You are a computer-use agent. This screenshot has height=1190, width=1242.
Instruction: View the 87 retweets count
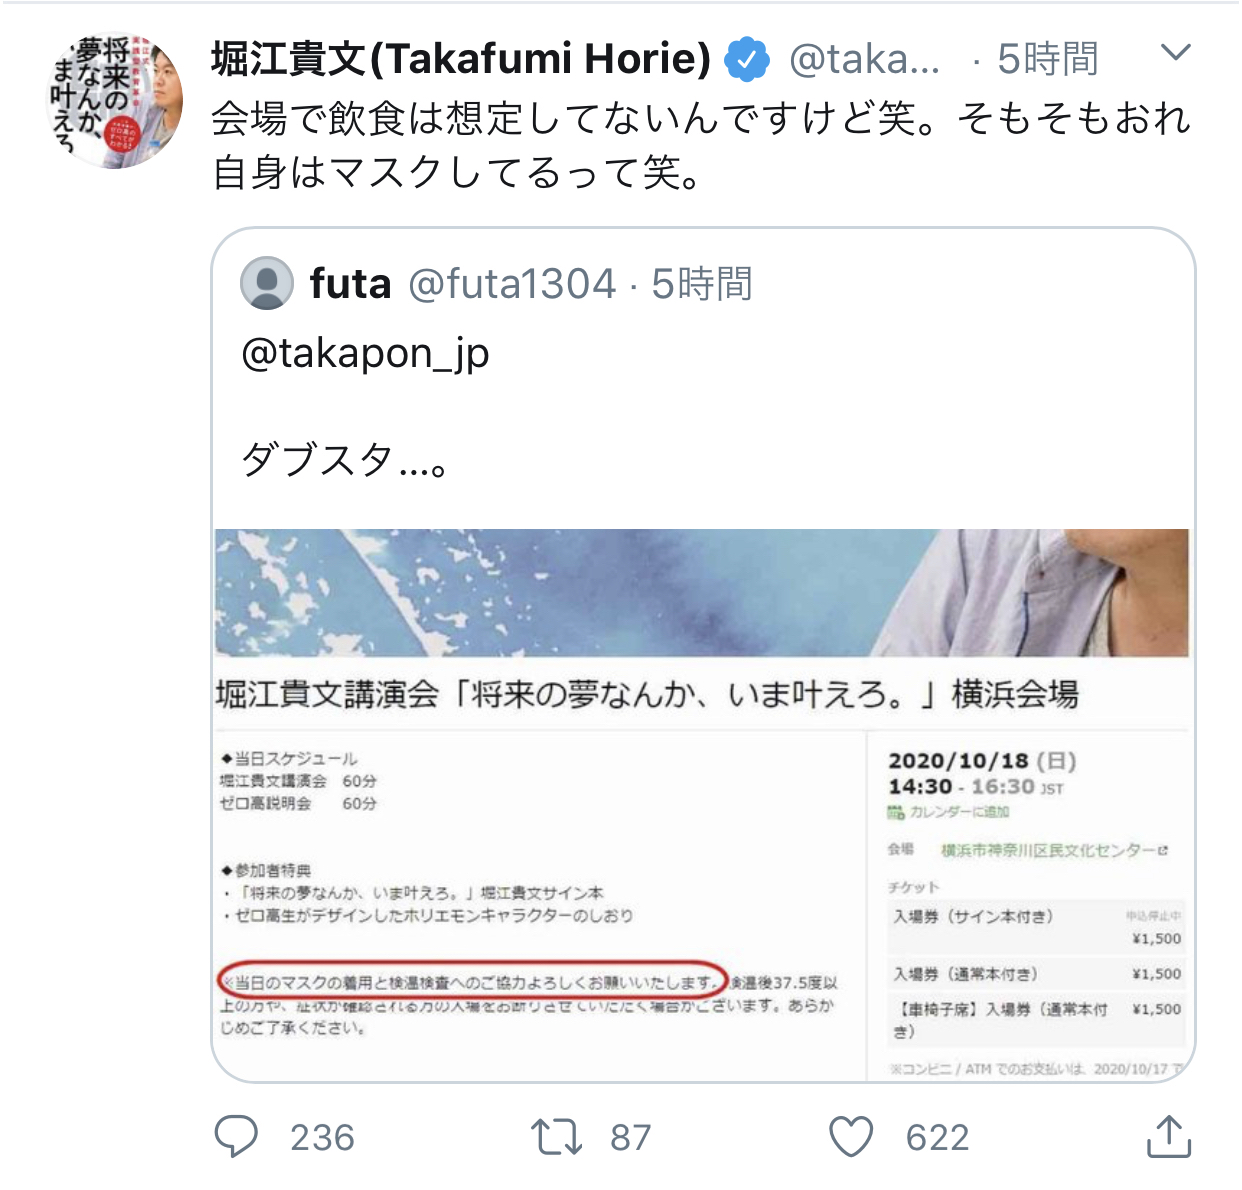click(631, 1137)
